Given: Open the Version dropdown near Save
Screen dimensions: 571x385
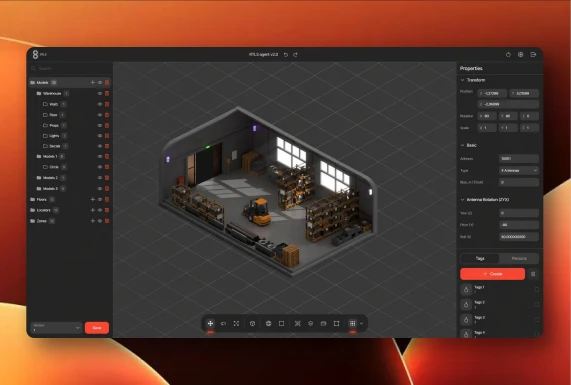Looking at the screenshot, I should pos(56,328).
